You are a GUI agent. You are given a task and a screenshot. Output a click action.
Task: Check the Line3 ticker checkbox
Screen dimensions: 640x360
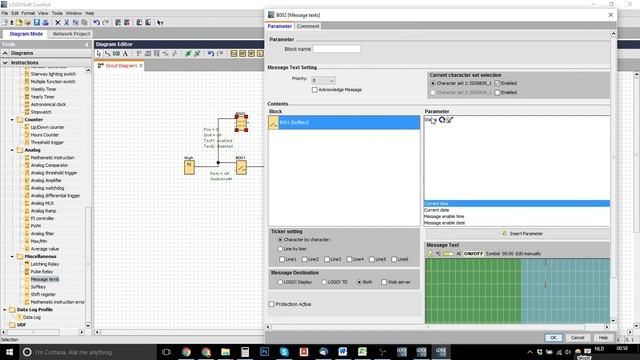pos(327,259)
